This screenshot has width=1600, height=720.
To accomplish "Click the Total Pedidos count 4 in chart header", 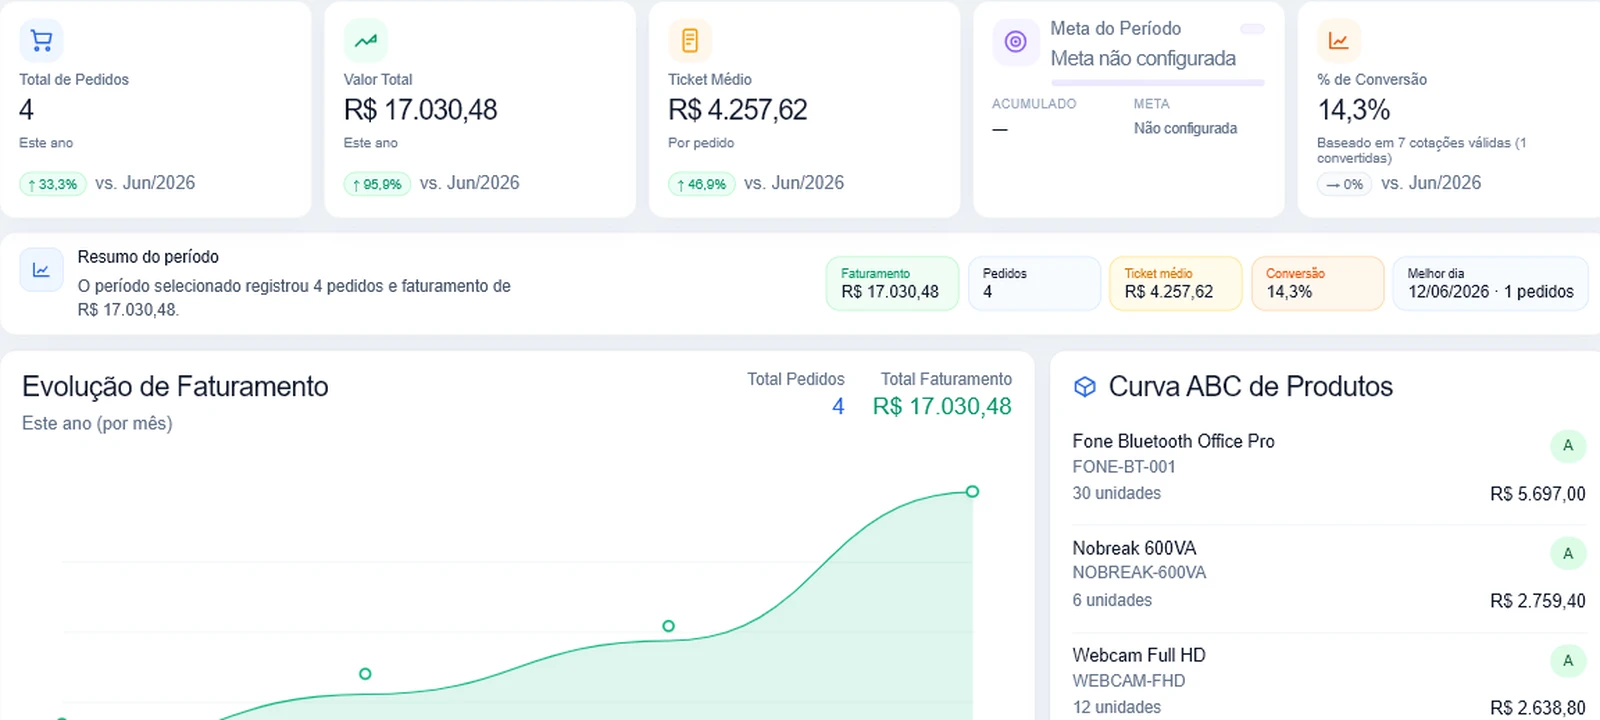I will [838, 406].
